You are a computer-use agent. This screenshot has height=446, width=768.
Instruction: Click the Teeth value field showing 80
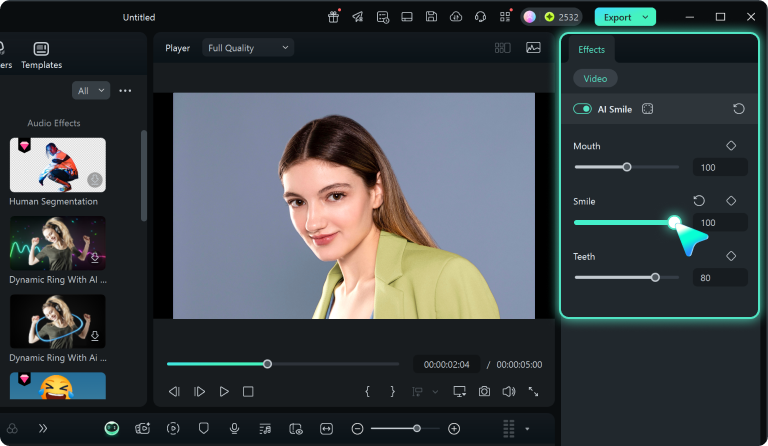click(720, 278)
